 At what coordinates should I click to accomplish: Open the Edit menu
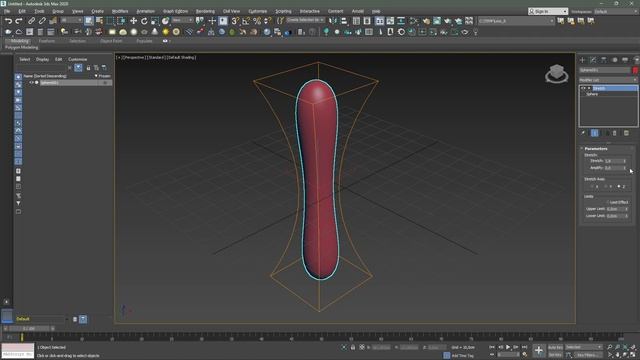(22, 11)
